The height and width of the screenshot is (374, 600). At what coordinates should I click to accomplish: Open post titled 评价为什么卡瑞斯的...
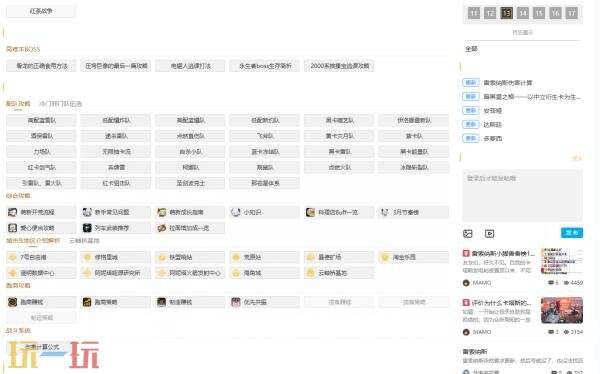(501, 303)
